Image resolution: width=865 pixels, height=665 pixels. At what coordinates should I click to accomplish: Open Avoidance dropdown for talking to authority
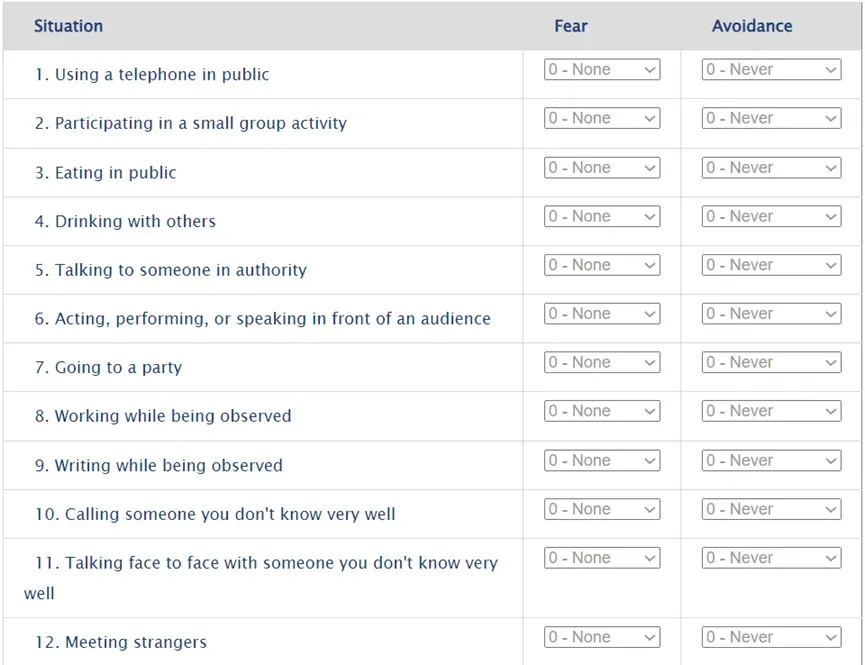(x=771, y=265)
